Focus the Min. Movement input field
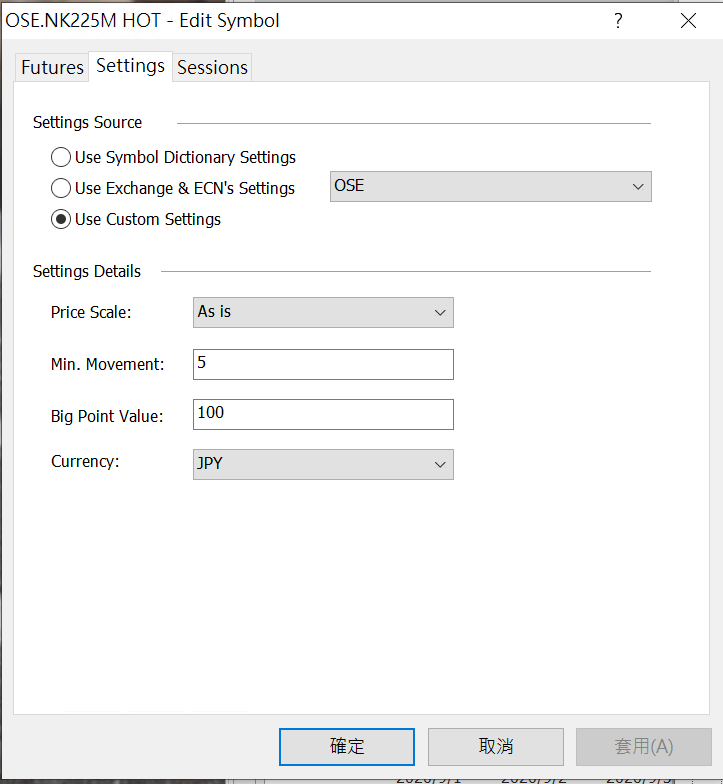Viewport: 723px width, 784px height. pos(323,364)
